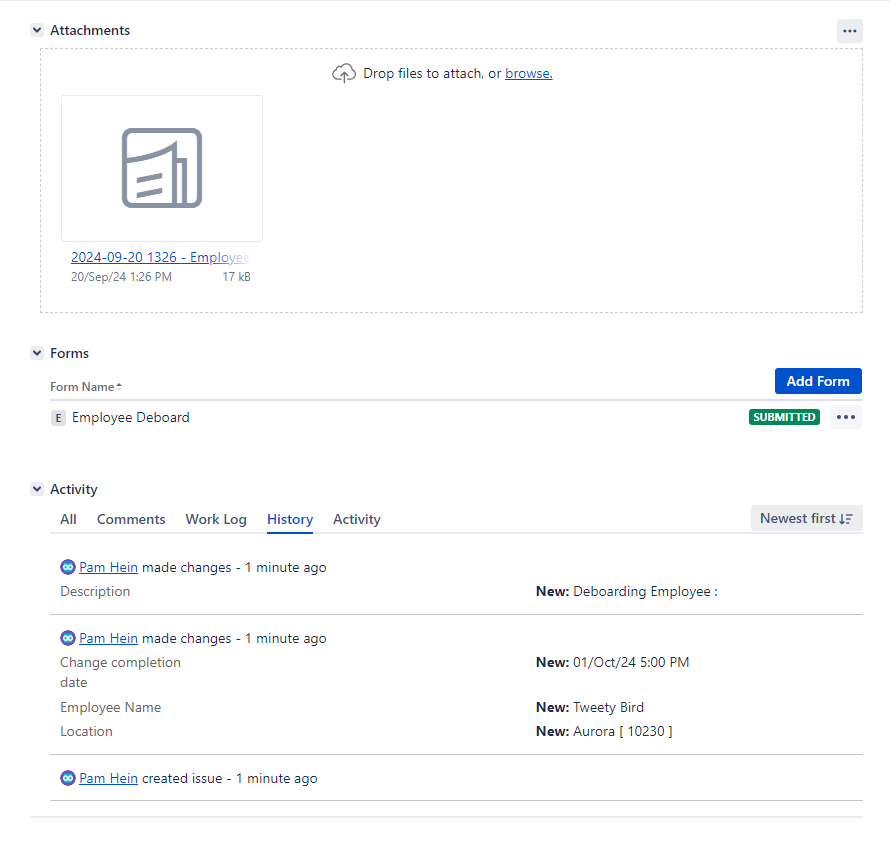Image resolution: width=890 pixels, height=845 pixels.
Task: Open the Employee Deboard form actions menu
Action: click(845, 417)
